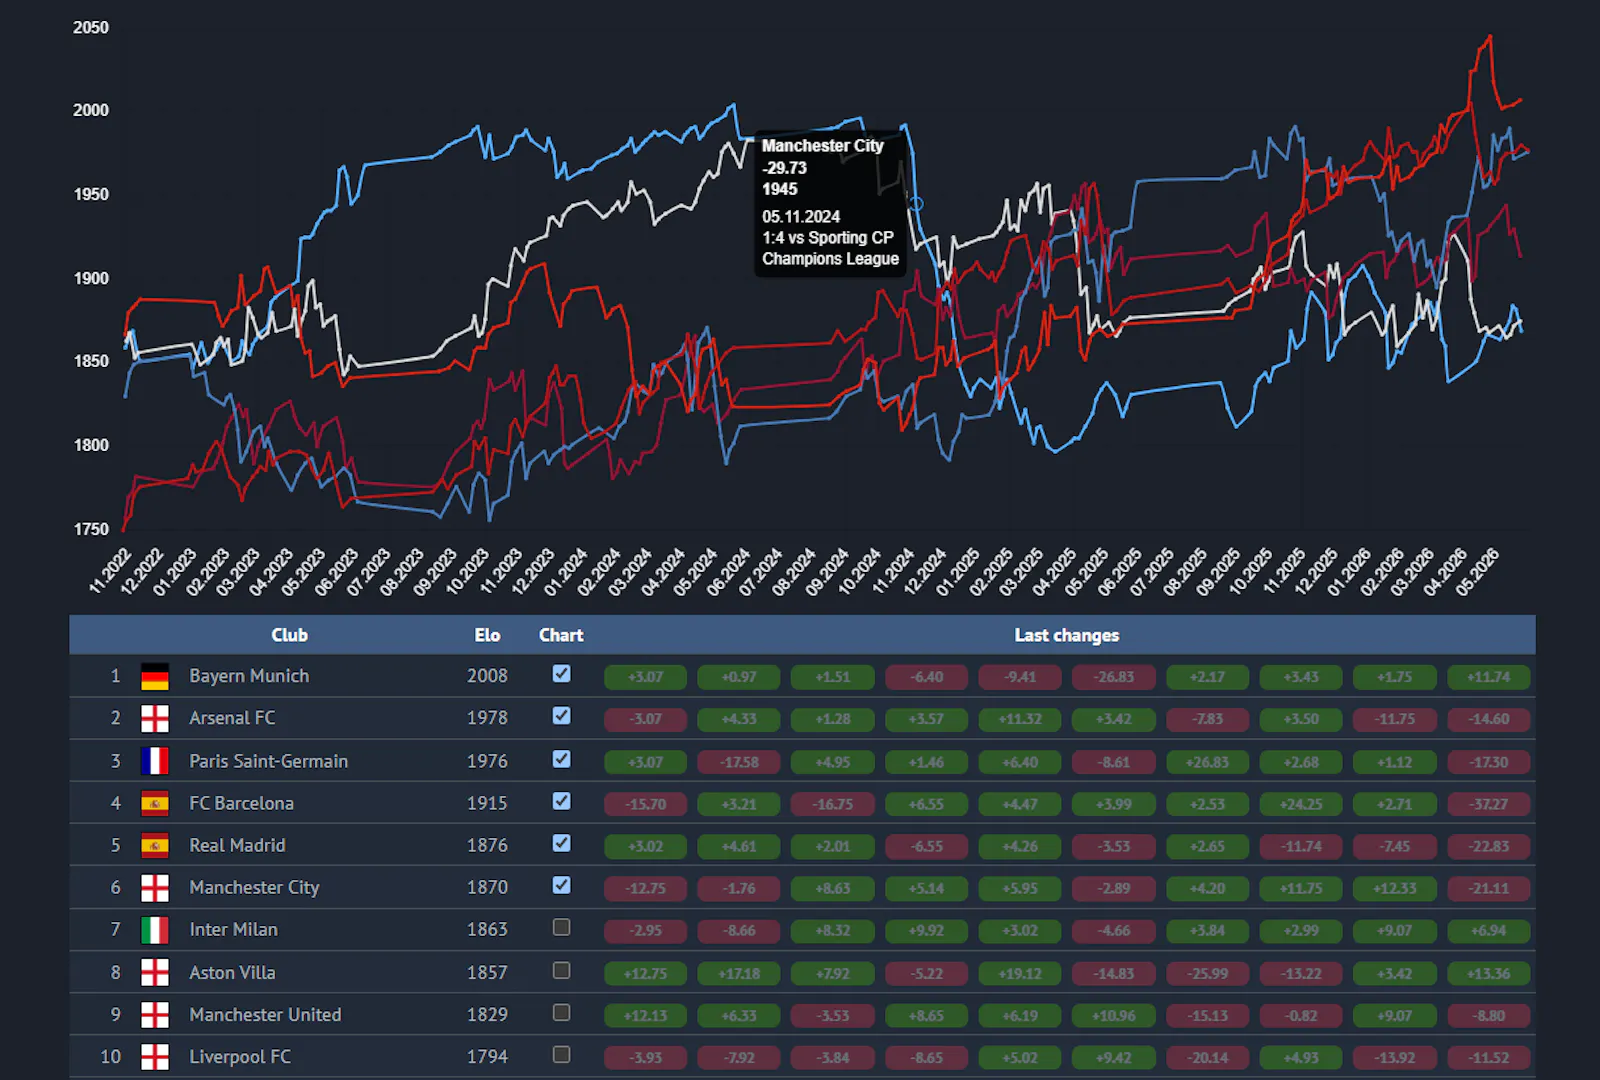Viewport: 1600px width, 1080px height.
Task: Click Manchester City's +12.33 change badge
Action: click(x=1395, y=888)
